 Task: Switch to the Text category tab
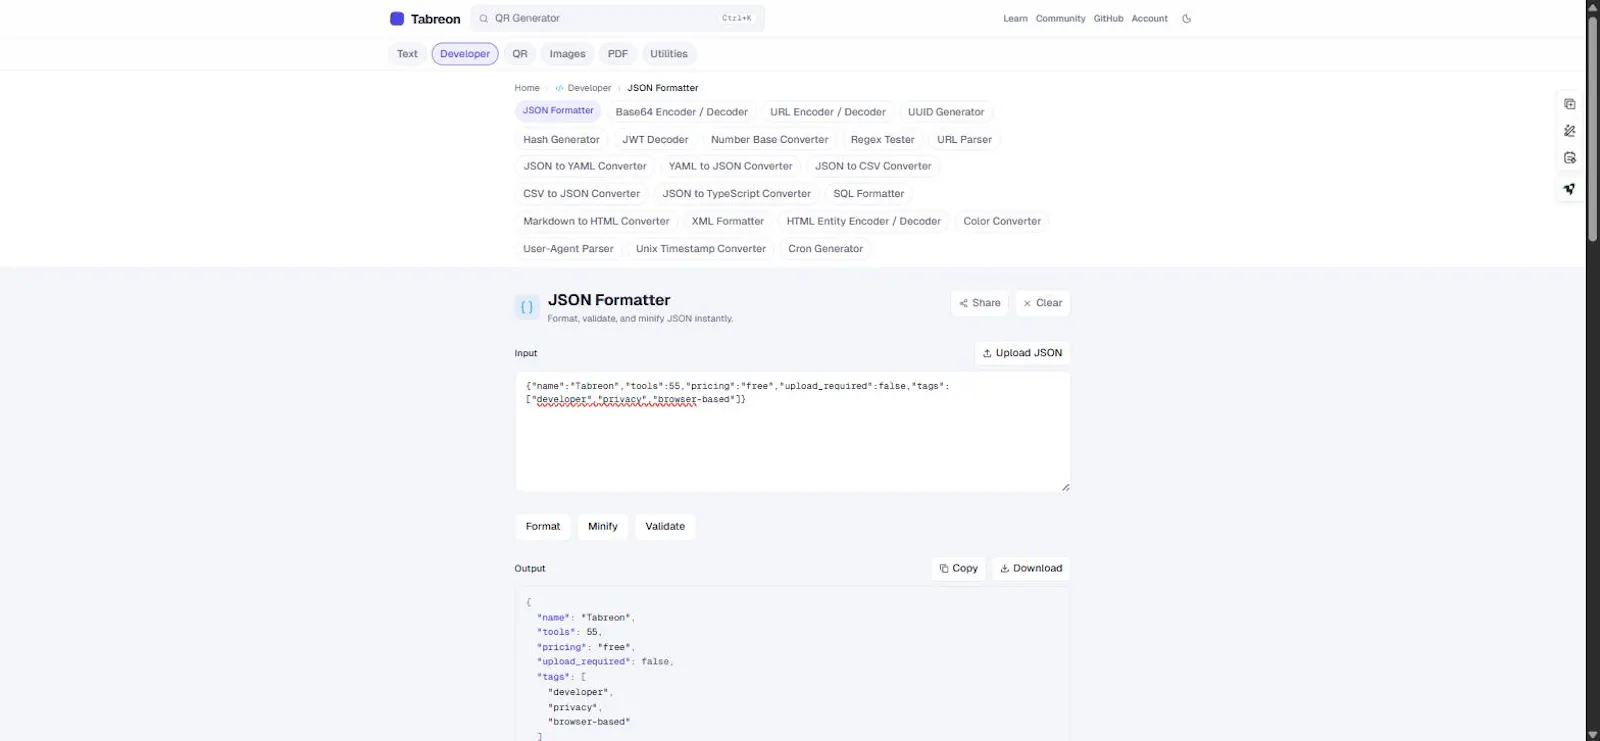[x=407, y=54]
